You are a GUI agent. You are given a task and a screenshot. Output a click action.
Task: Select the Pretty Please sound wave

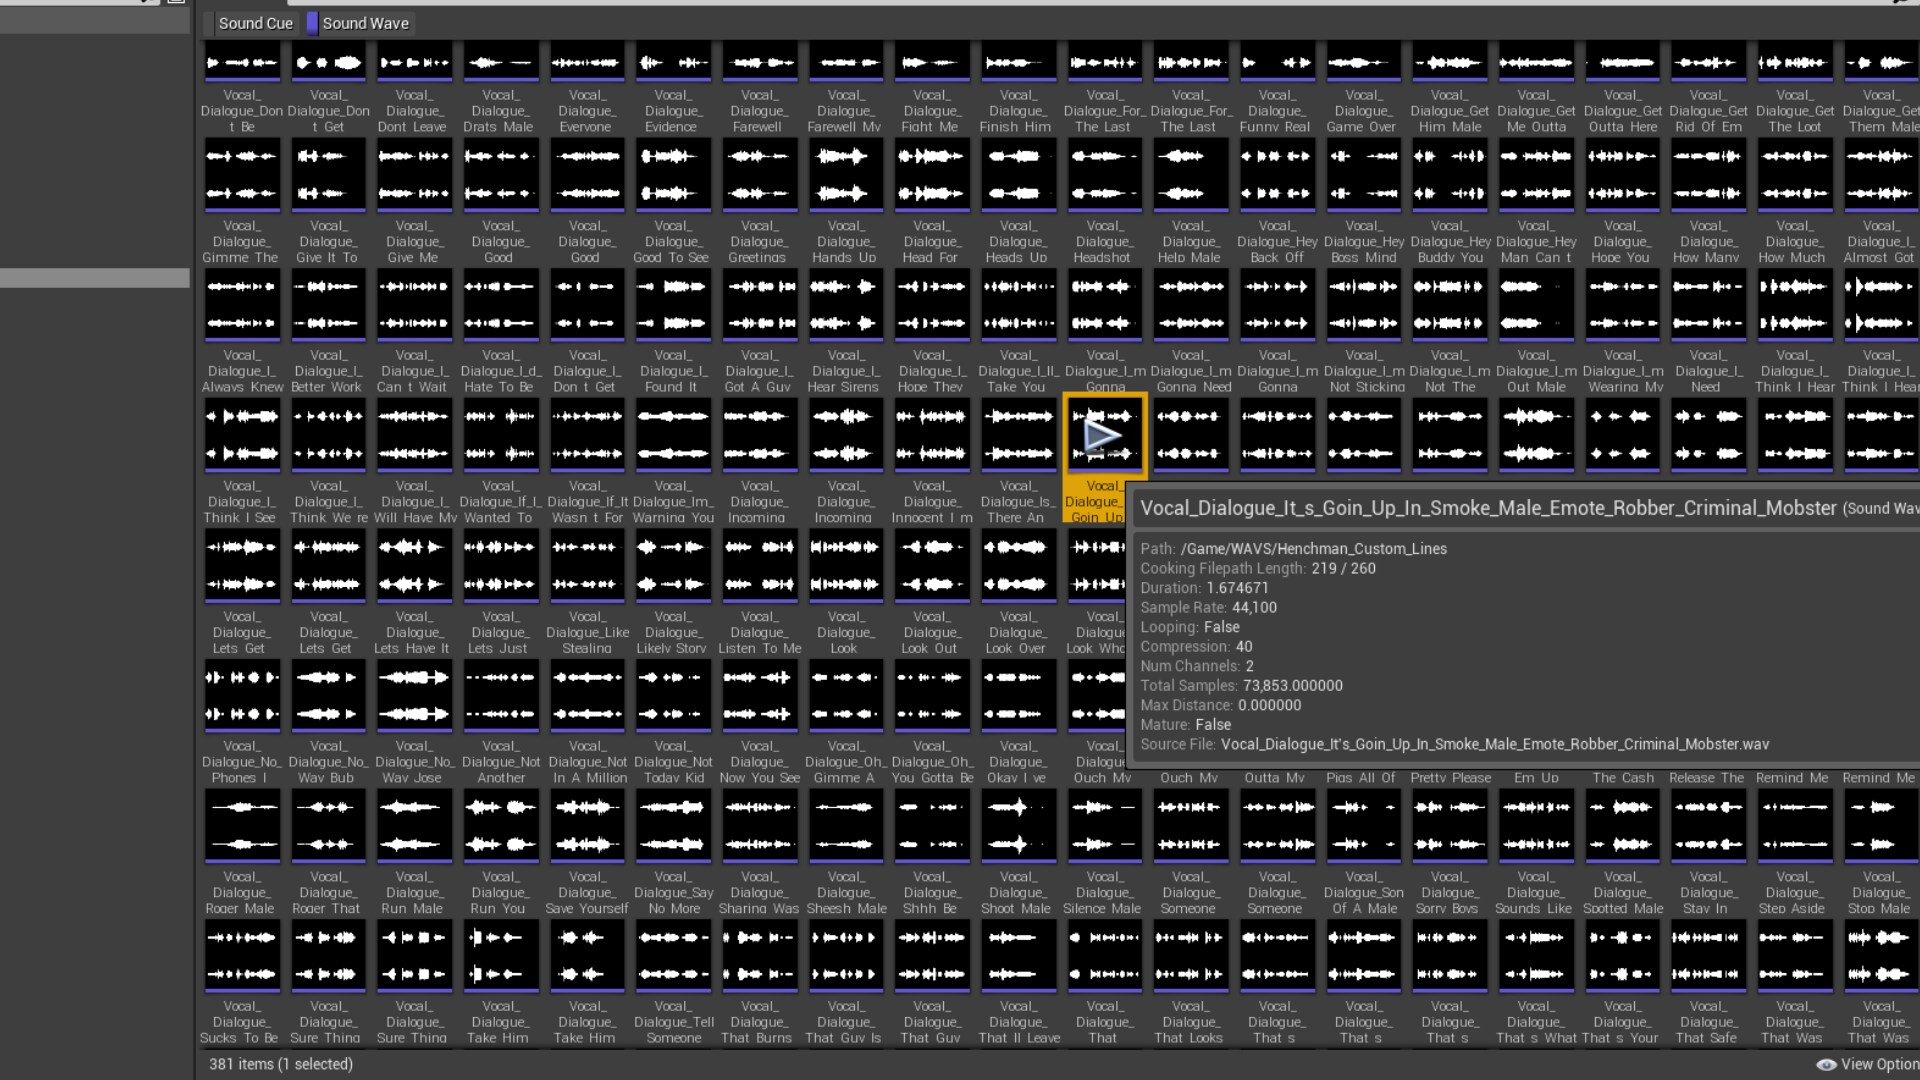point(1450,777)
